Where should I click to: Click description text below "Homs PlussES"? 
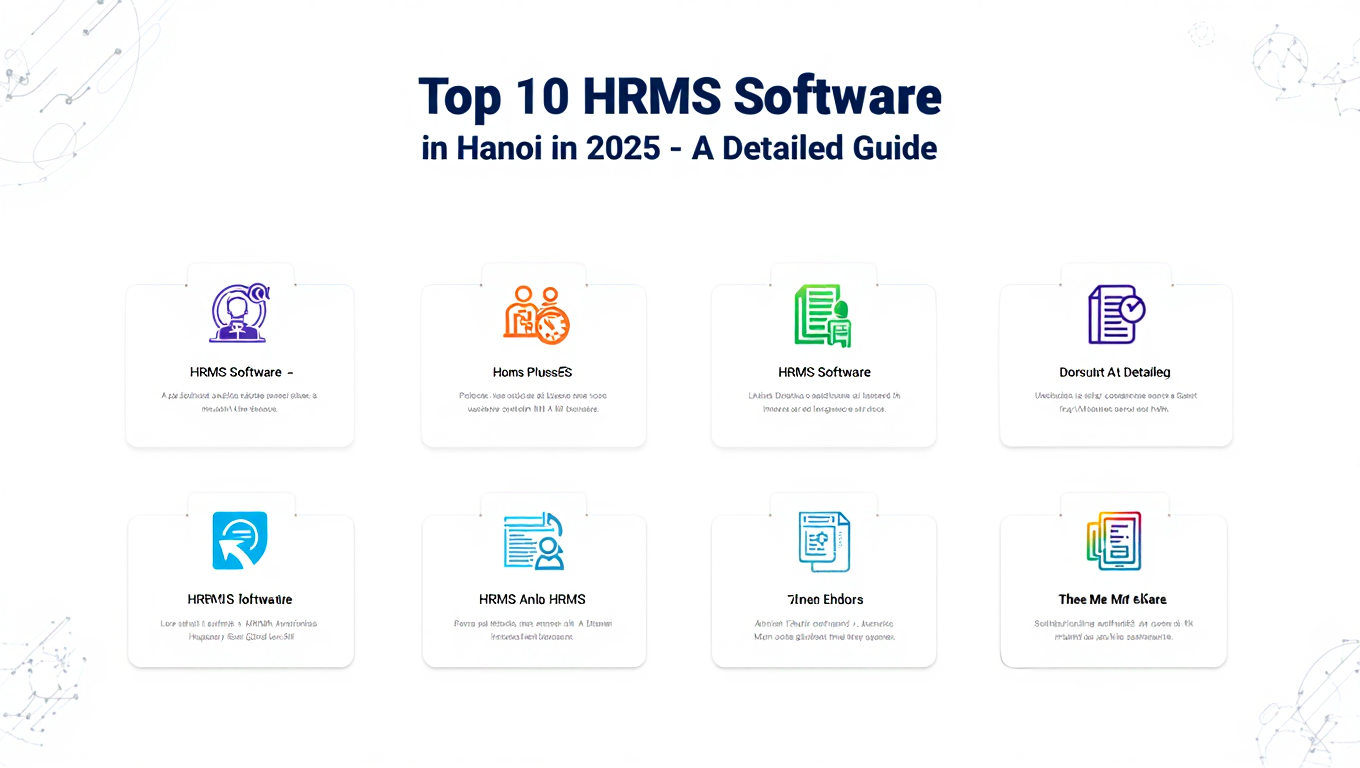pyautogui.click(x=532, y=402)
